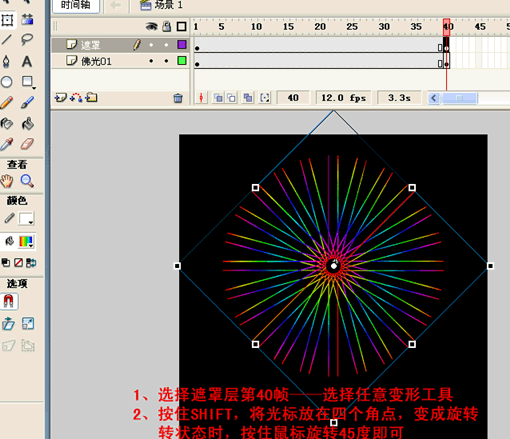Delete layer with the trash icon

(x=178, y=98)
